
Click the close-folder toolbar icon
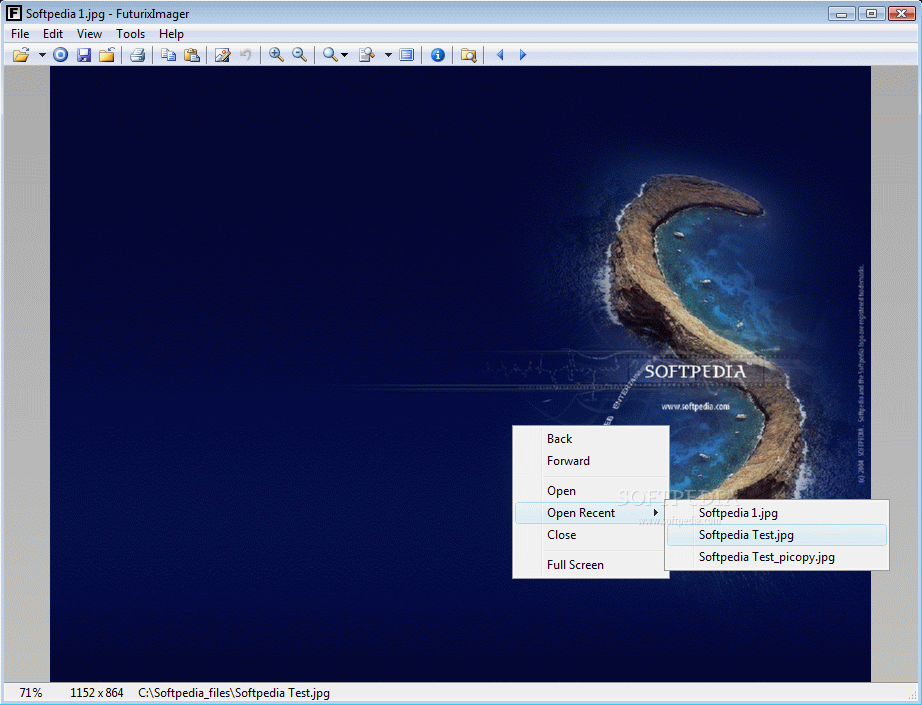106,55
